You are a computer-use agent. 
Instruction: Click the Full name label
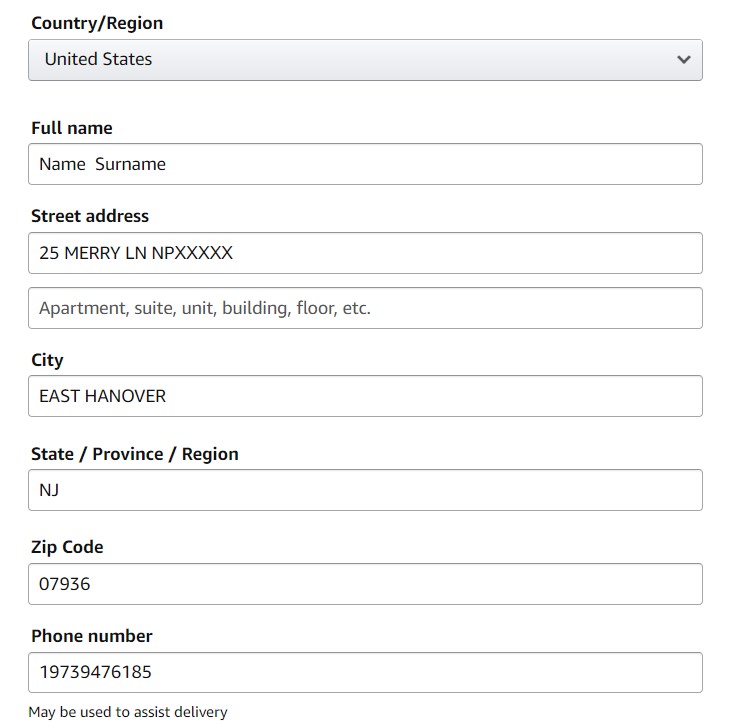pyautogui.click(x=72, y=128)
